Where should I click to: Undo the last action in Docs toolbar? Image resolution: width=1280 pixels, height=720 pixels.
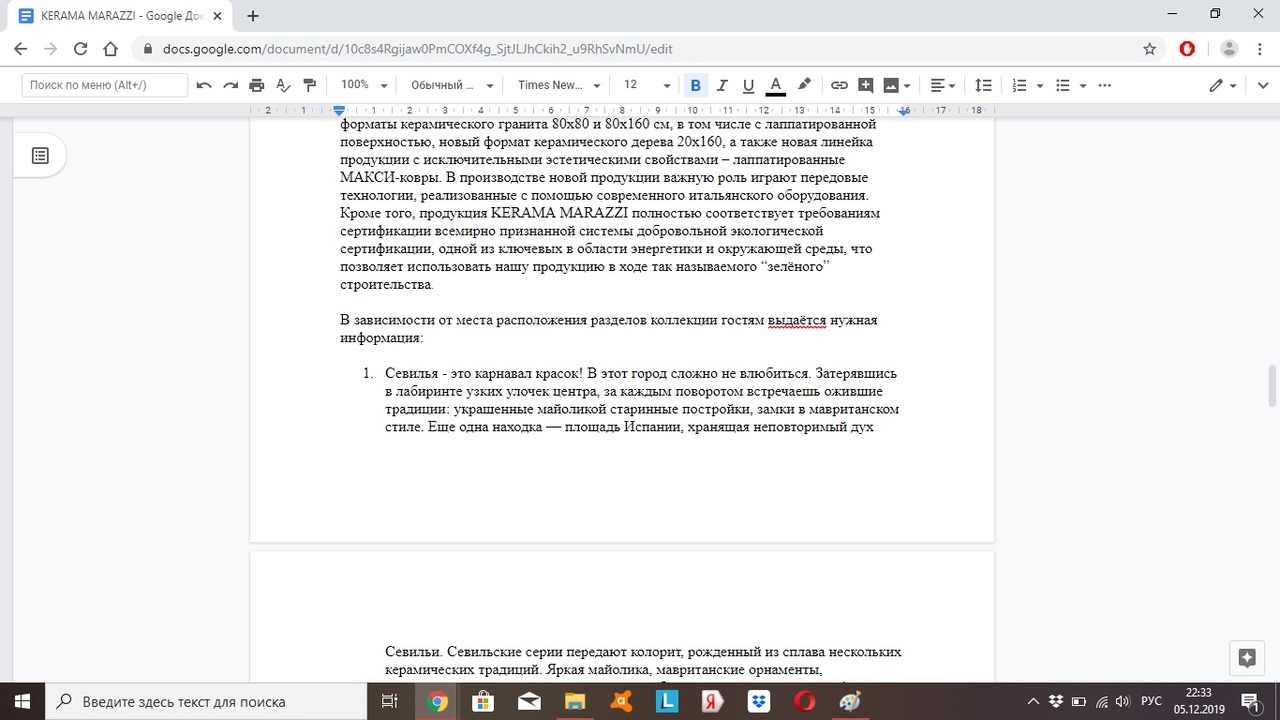(204, 86)
